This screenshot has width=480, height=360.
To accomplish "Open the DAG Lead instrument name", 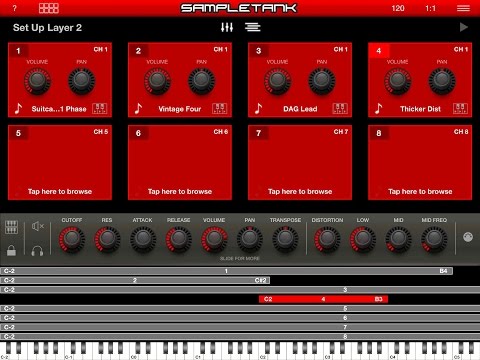I will tap(300, 109).
